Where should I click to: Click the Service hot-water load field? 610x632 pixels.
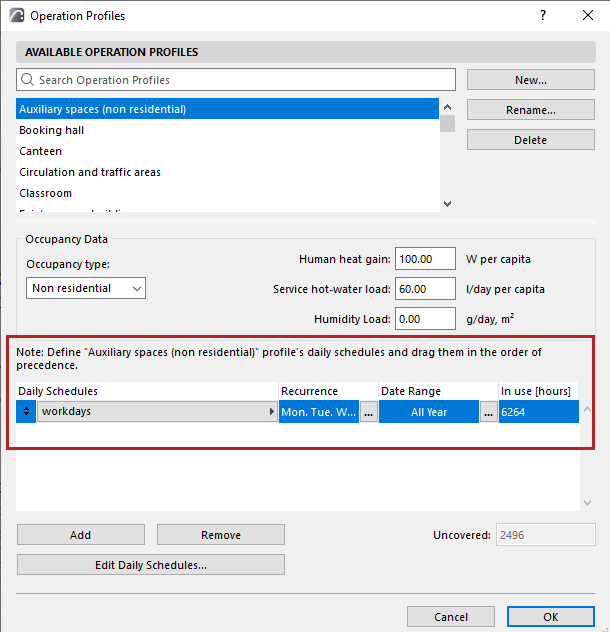coord(425,289)
